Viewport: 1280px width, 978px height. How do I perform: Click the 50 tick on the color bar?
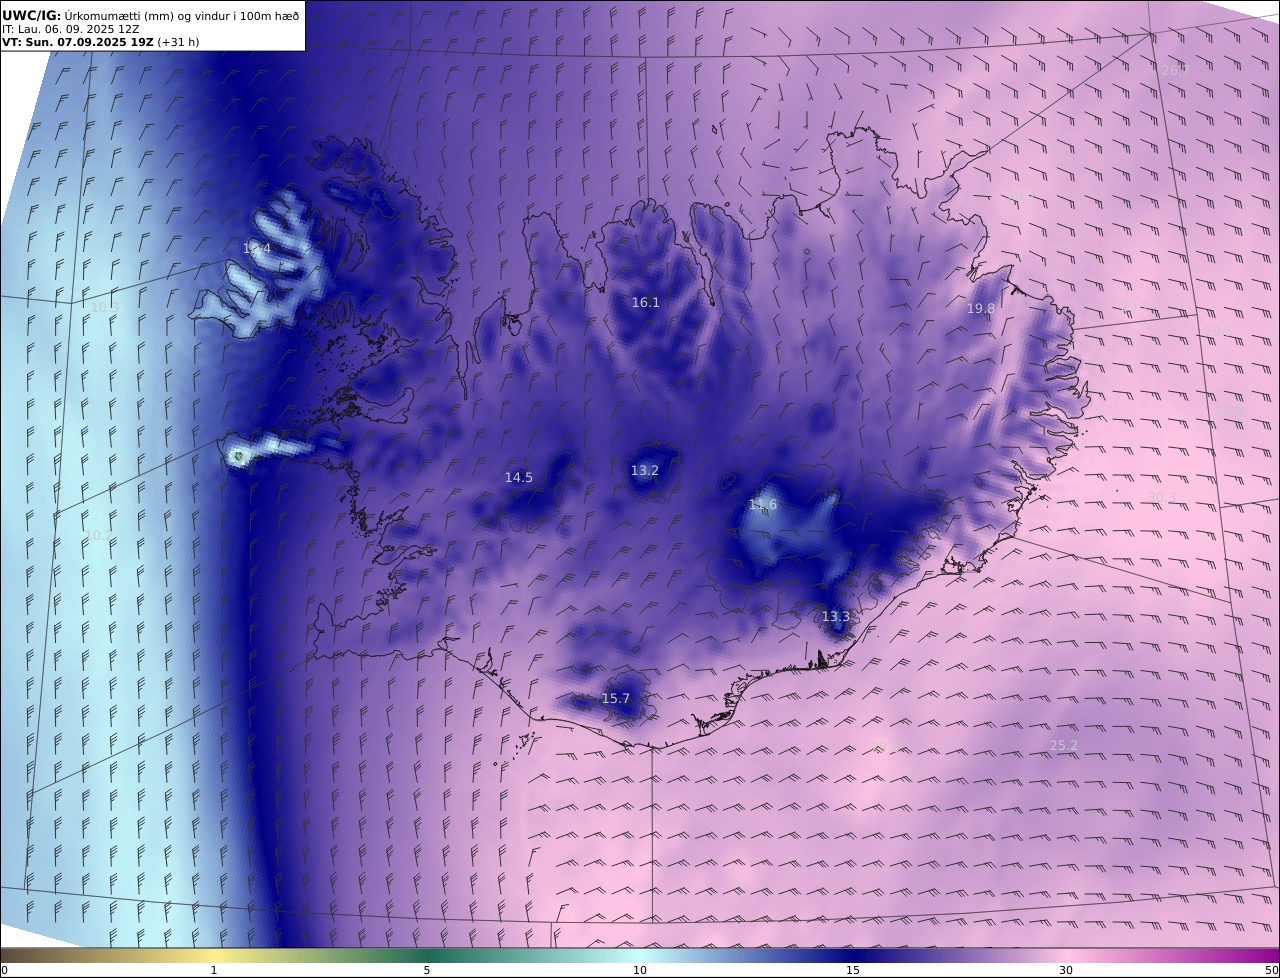point(1271,970)
